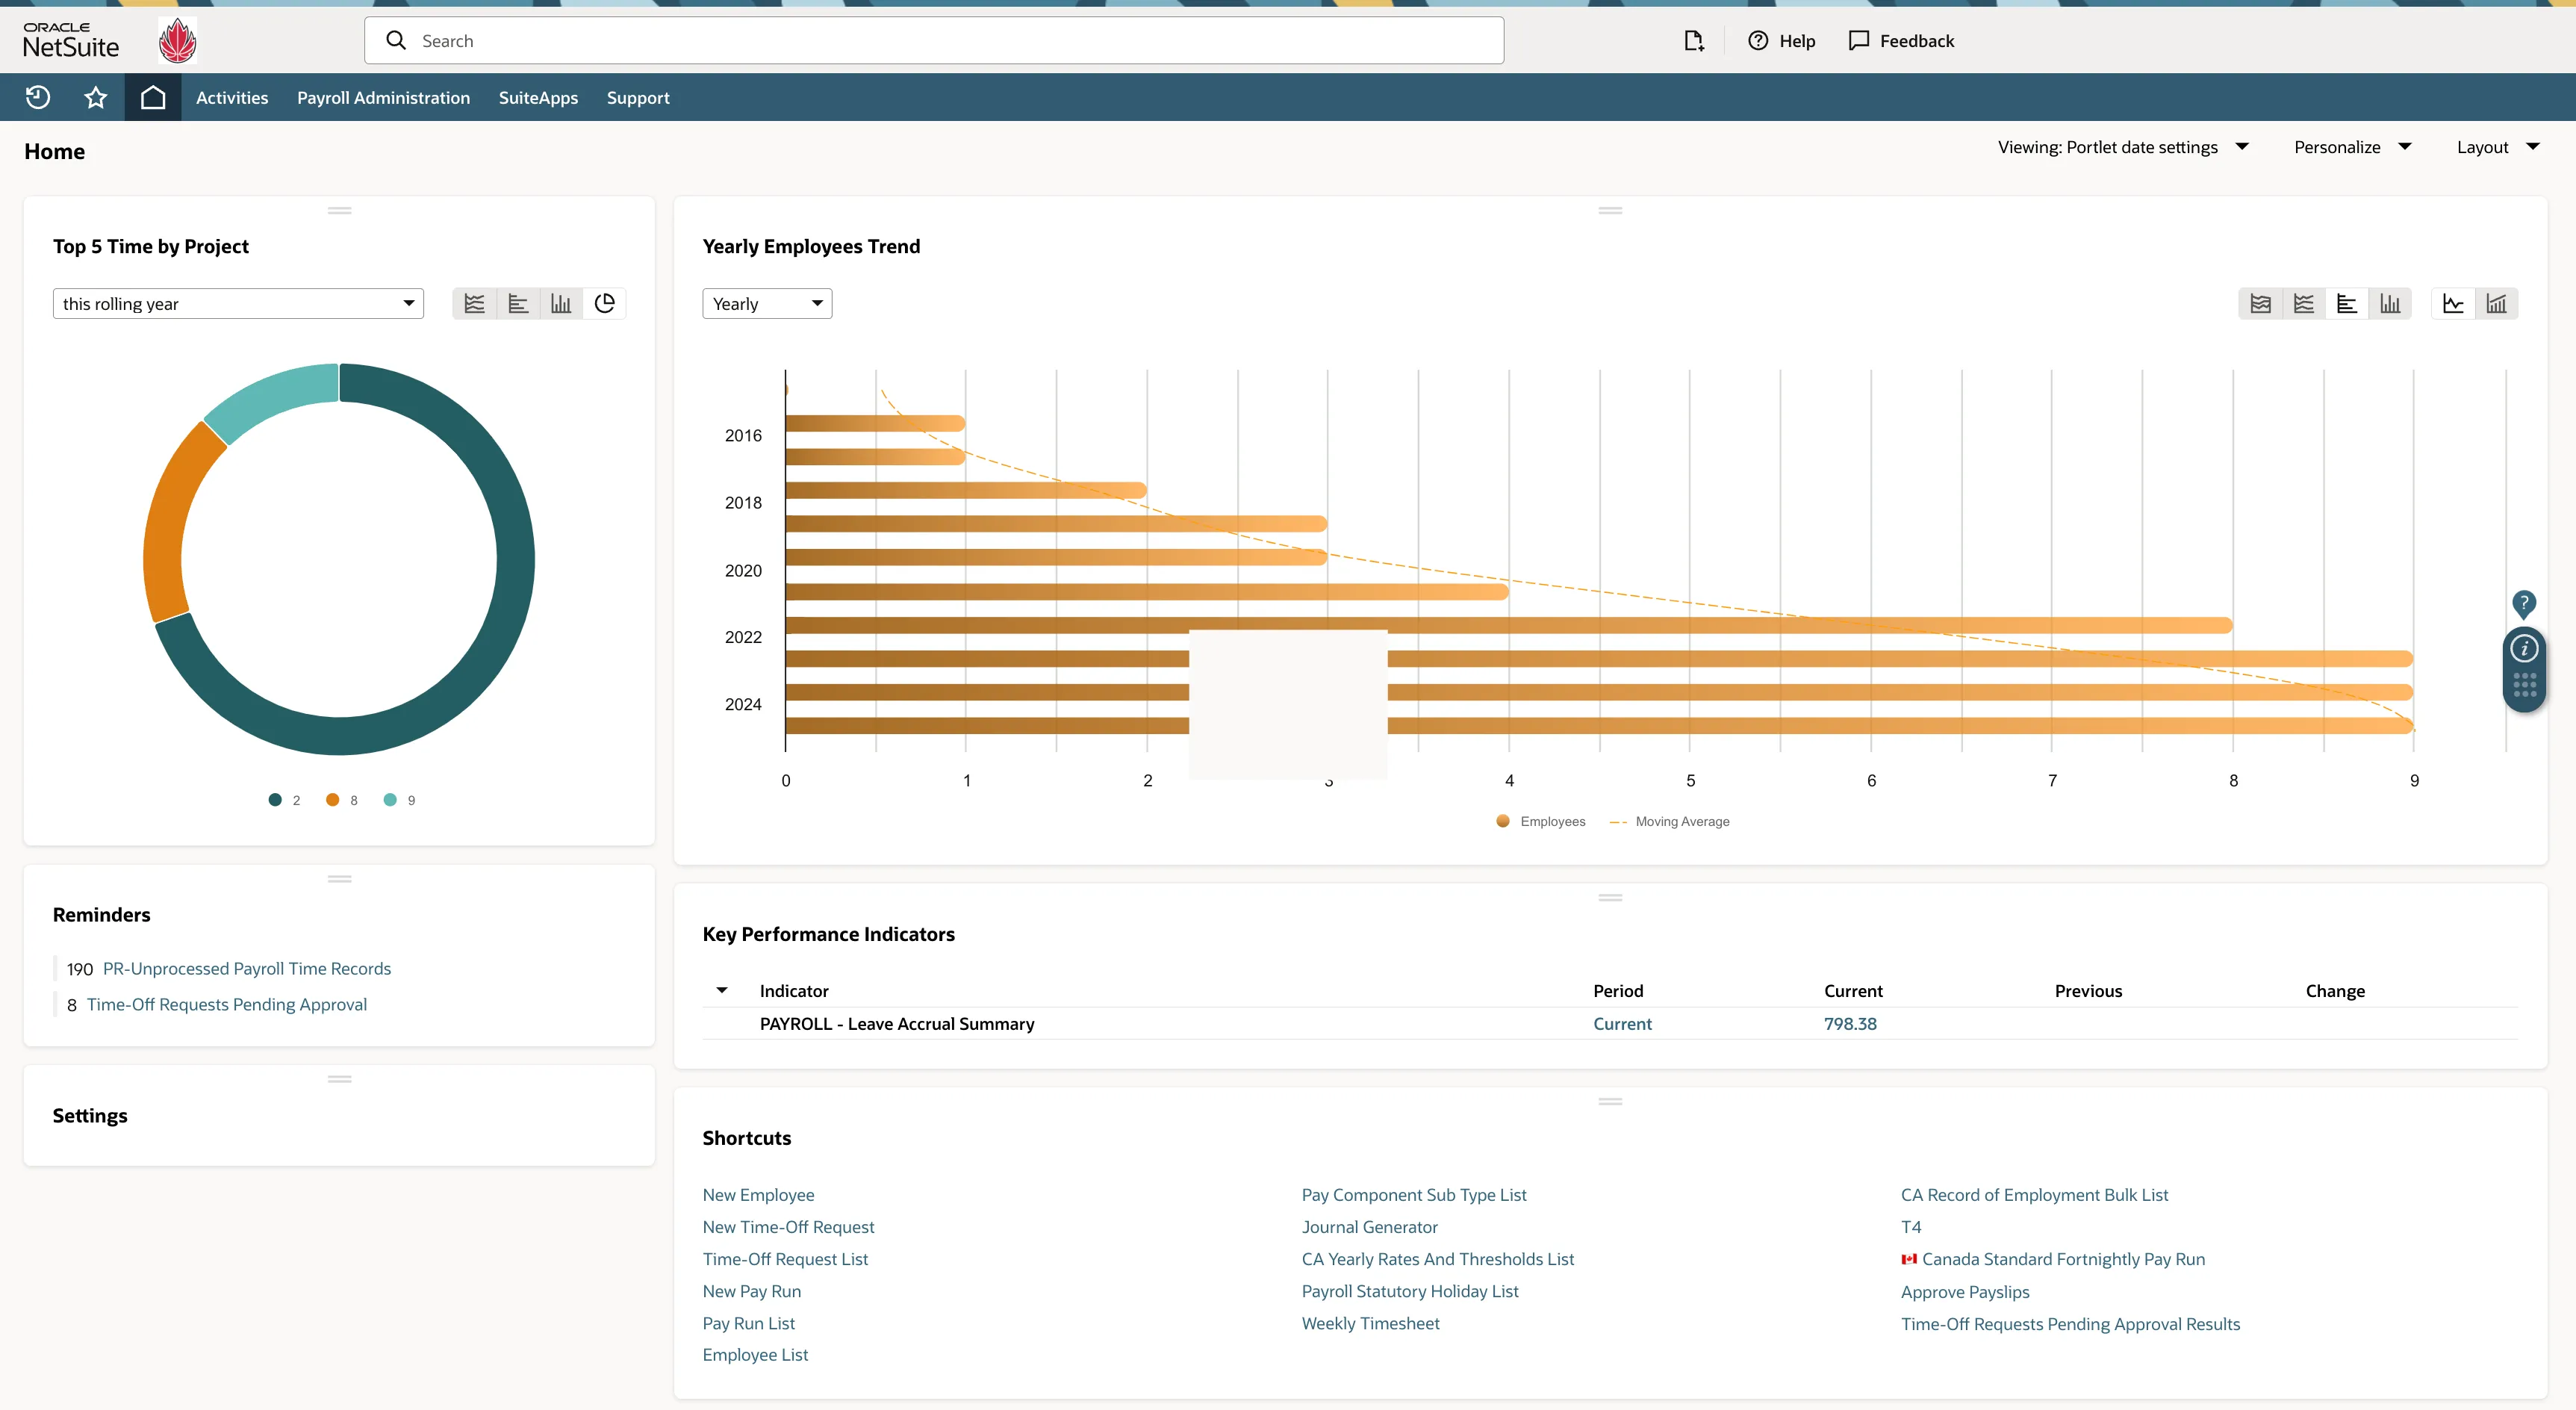This screenshot has width=2576, height=1410.
Task: Toggle the bar with trendline chart button
Action: click(2496, 304)
